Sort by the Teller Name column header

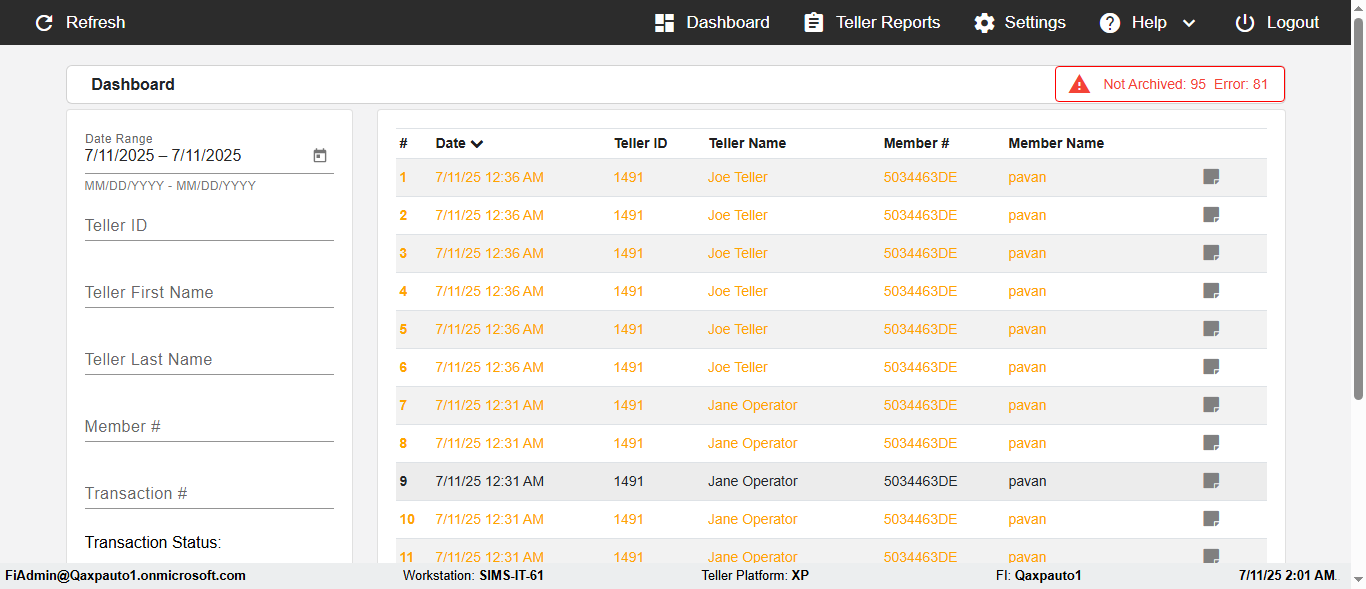pos(747,143)
